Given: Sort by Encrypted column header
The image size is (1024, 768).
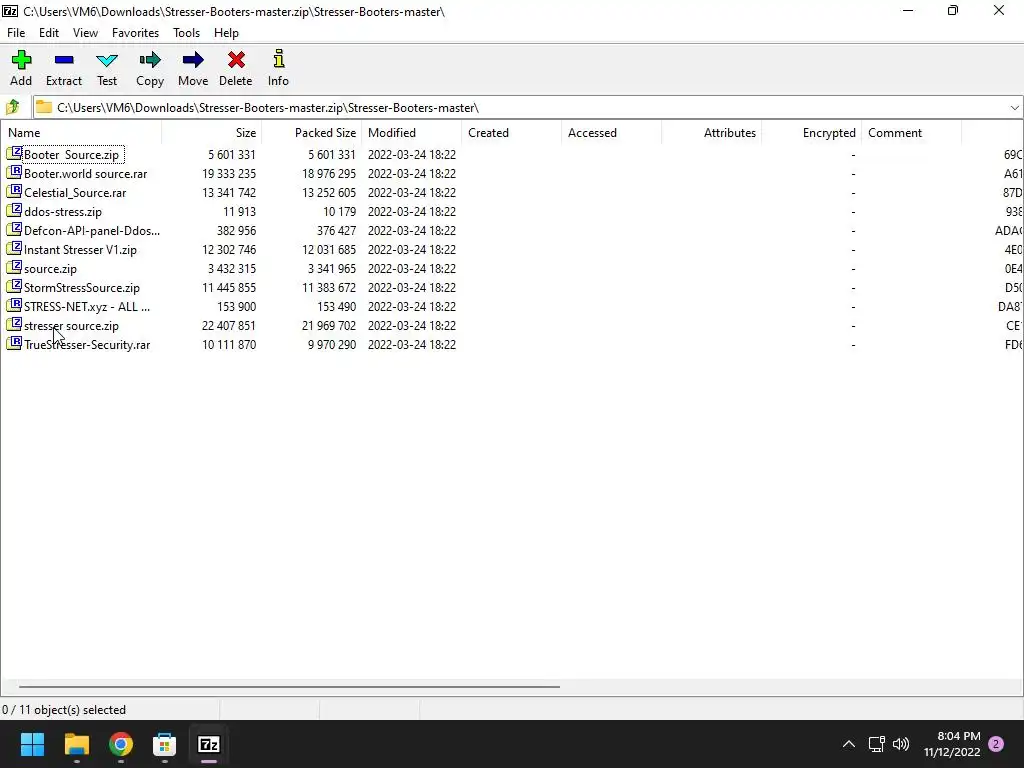Looking at the screenshot, I should click(811, 133).
